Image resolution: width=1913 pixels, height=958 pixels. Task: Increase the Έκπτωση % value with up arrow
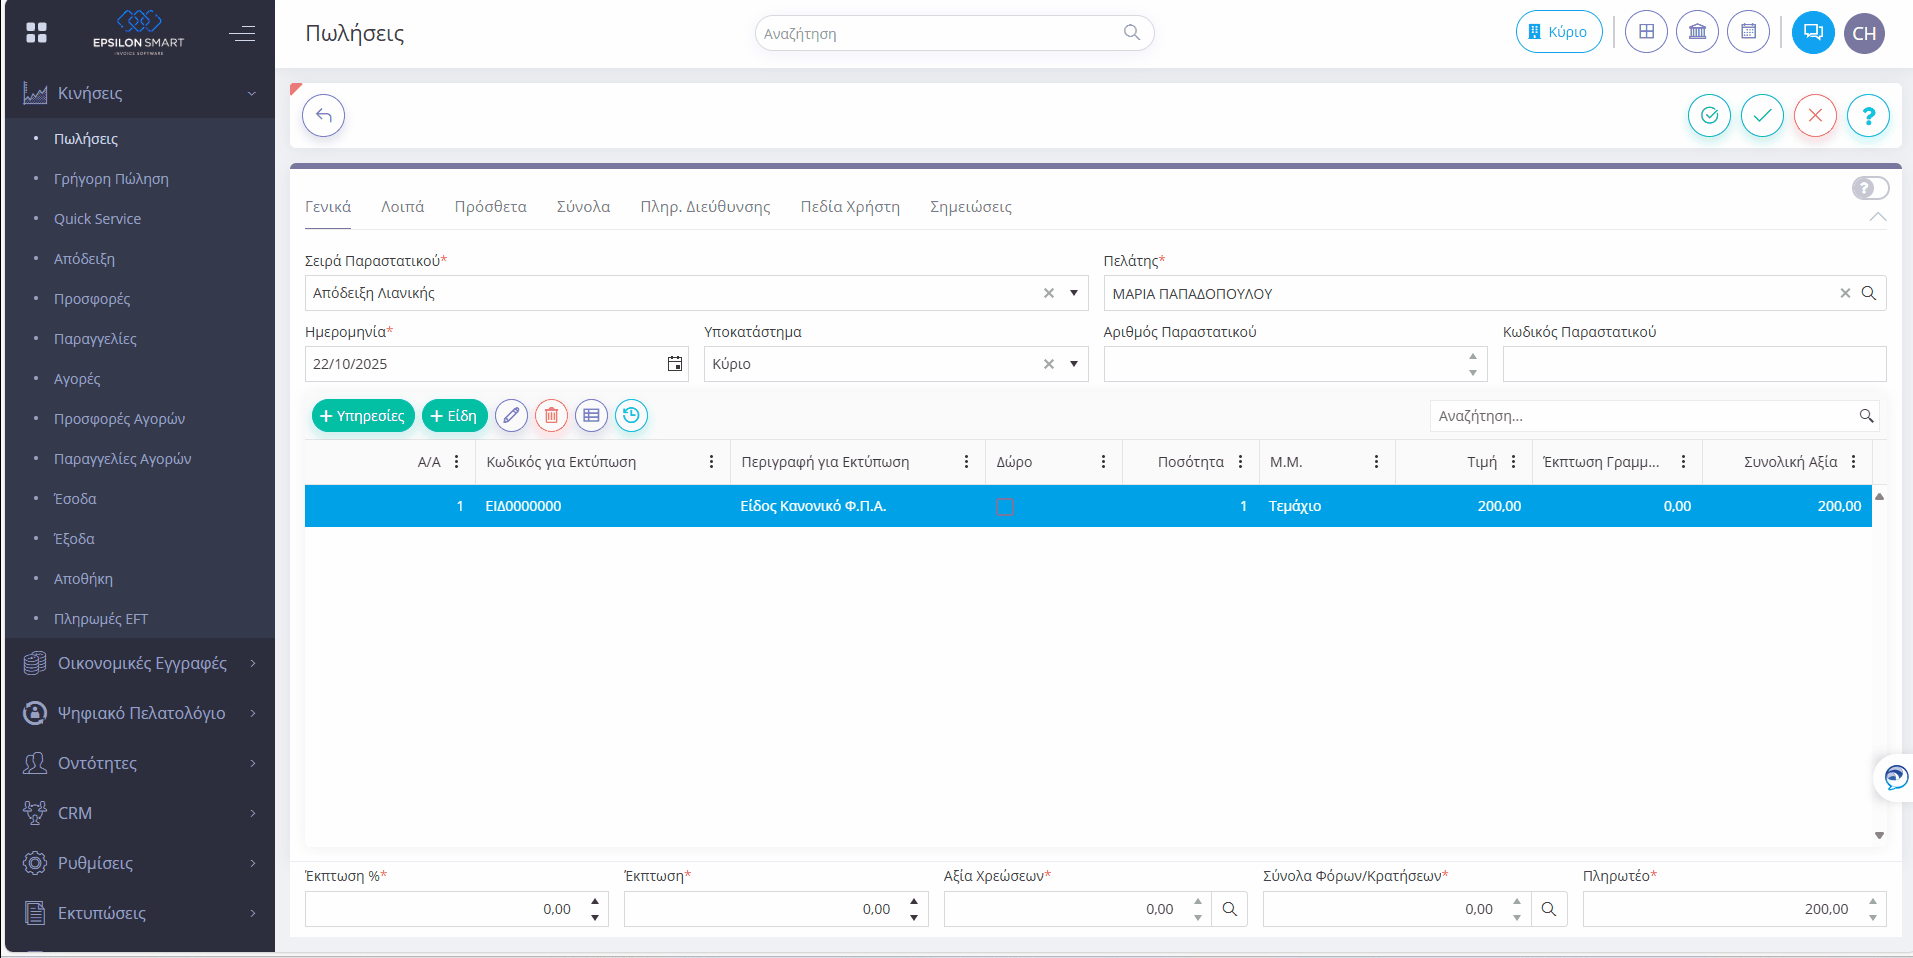pyautogui.click(x=595, y=902)
